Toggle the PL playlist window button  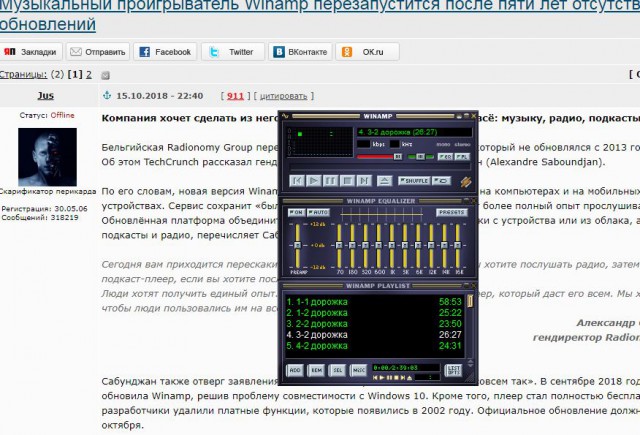462,157
